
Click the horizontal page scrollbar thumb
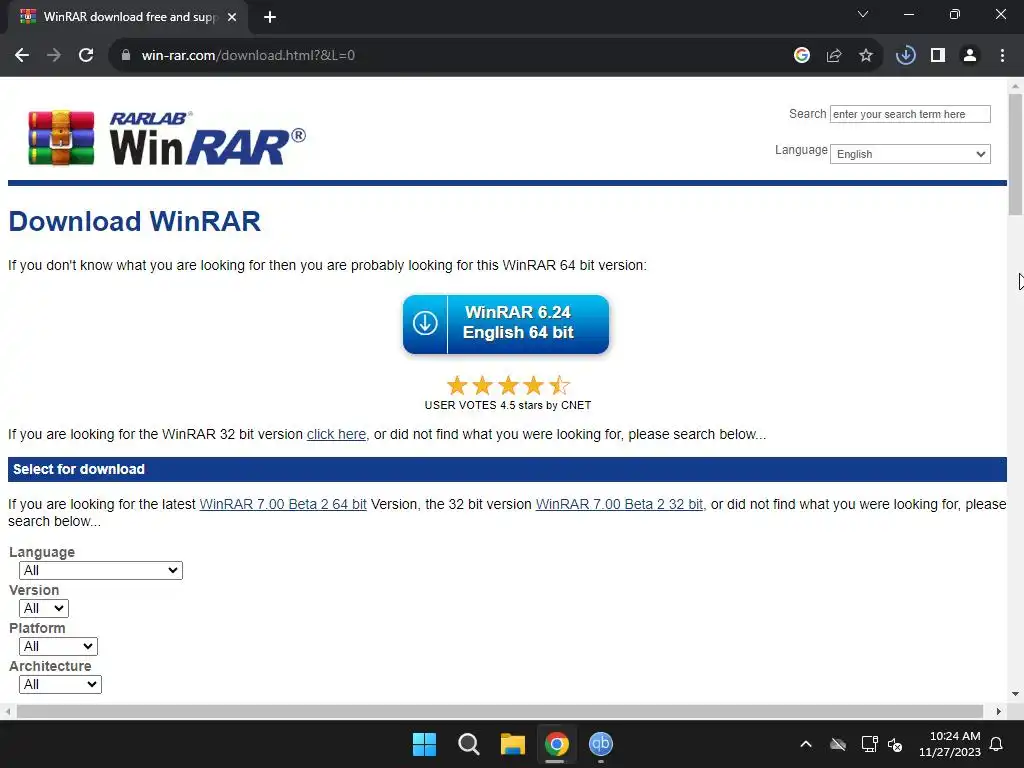pos(500,711)
